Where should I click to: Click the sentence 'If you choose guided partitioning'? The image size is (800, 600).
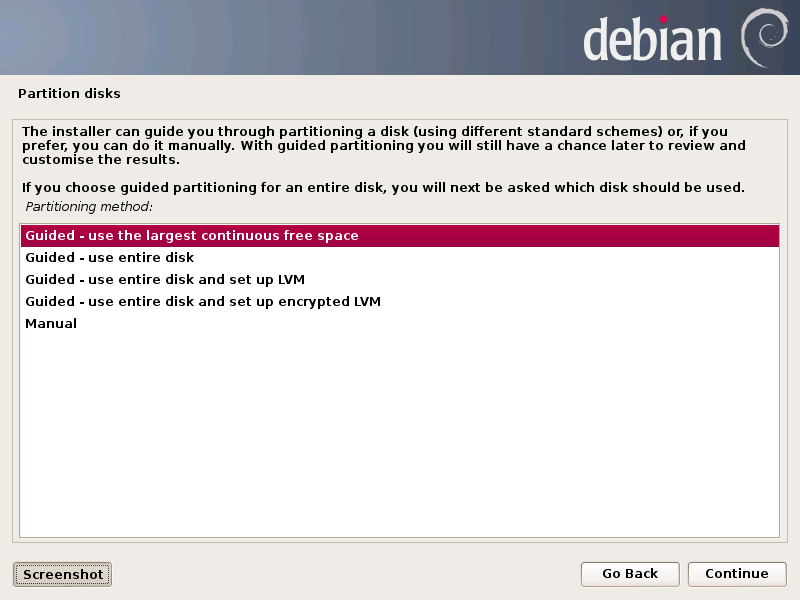(x=383, y=188)
